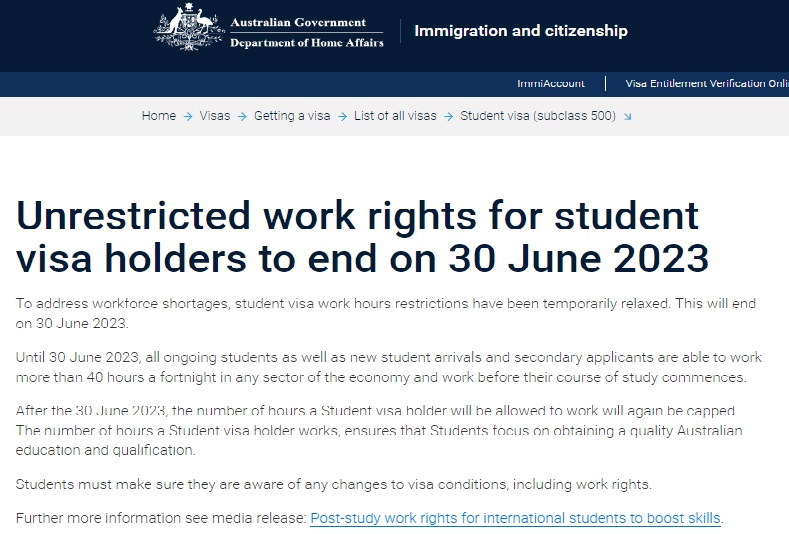Open the ImmiAccount menu item

tap(550, 84)
